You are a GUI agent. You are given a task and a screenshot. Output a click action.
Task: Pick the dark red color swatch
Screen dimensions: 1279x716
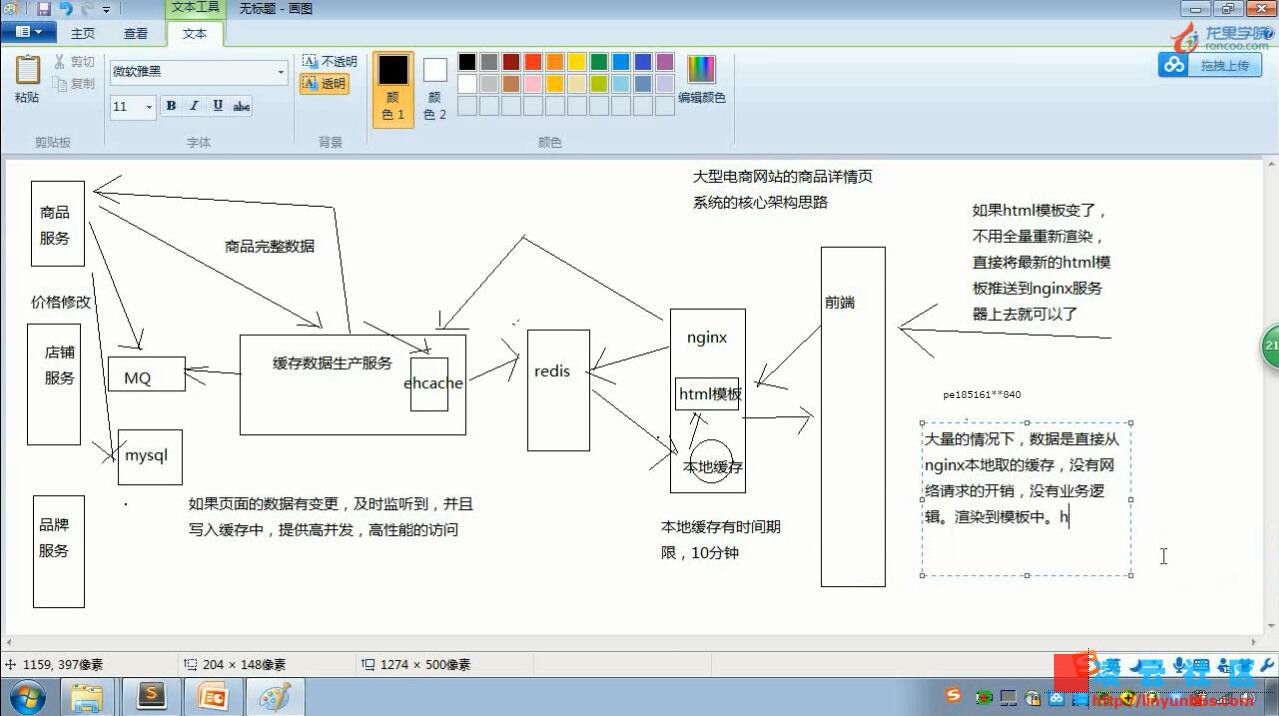point(511,62)
